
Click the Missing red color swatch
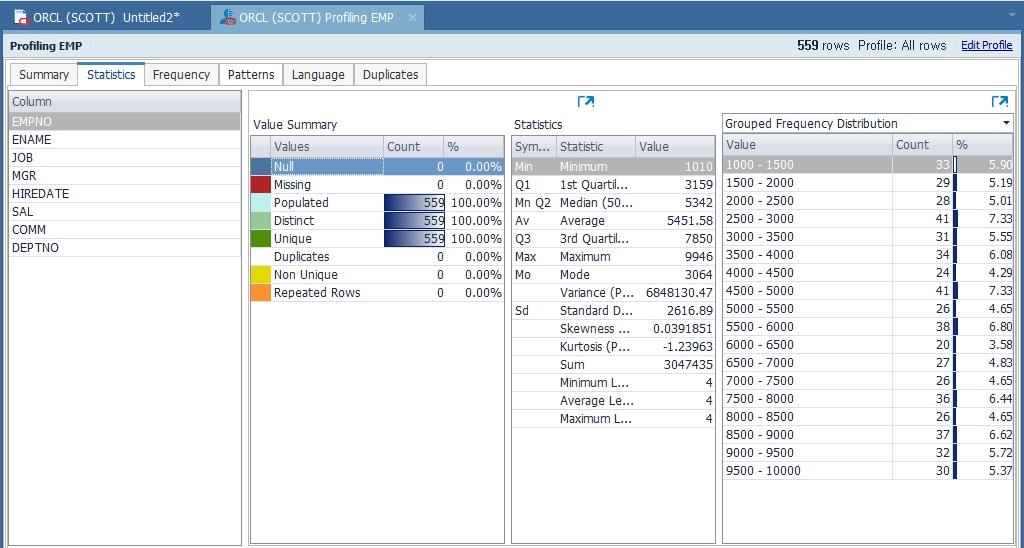click(260, 185)
